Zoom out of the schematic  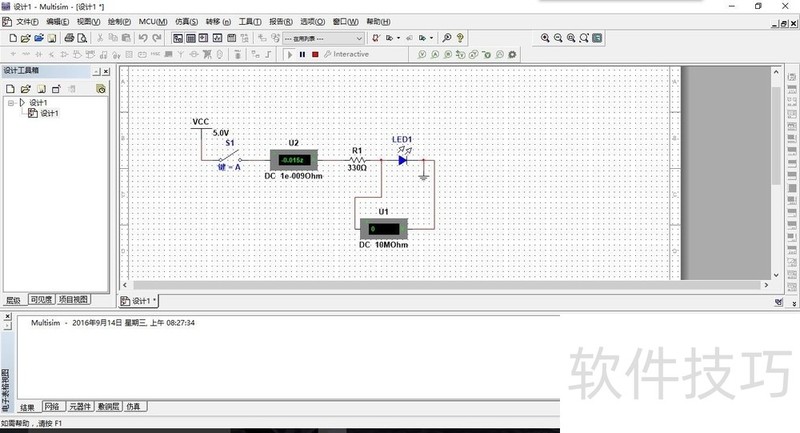(558, 38)
